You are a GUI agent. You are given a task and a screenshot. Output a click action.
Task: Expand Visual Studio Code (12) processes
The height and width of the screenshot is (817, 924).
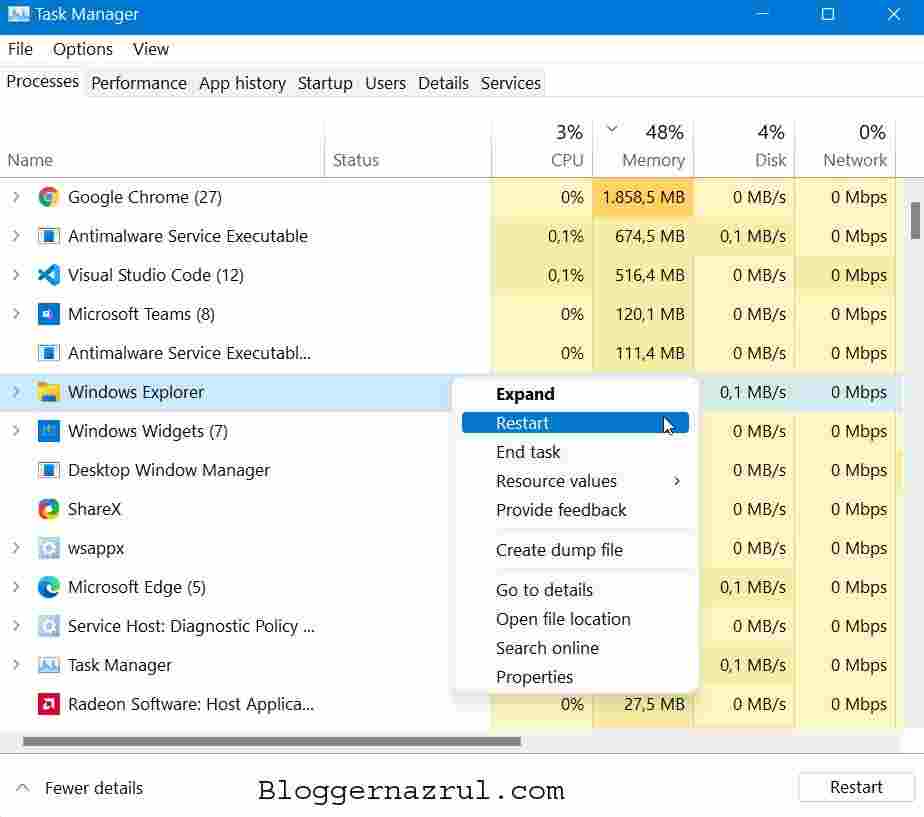click(x=16, y=275)
